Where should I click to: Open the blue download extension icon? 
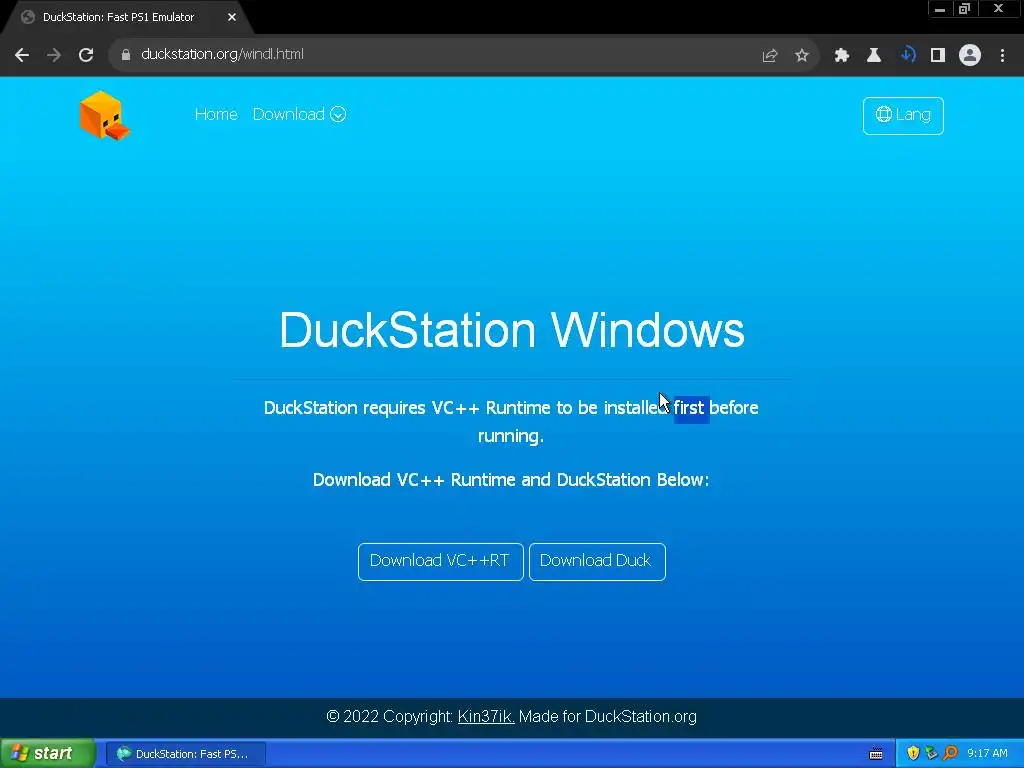[x=907, y=55]
